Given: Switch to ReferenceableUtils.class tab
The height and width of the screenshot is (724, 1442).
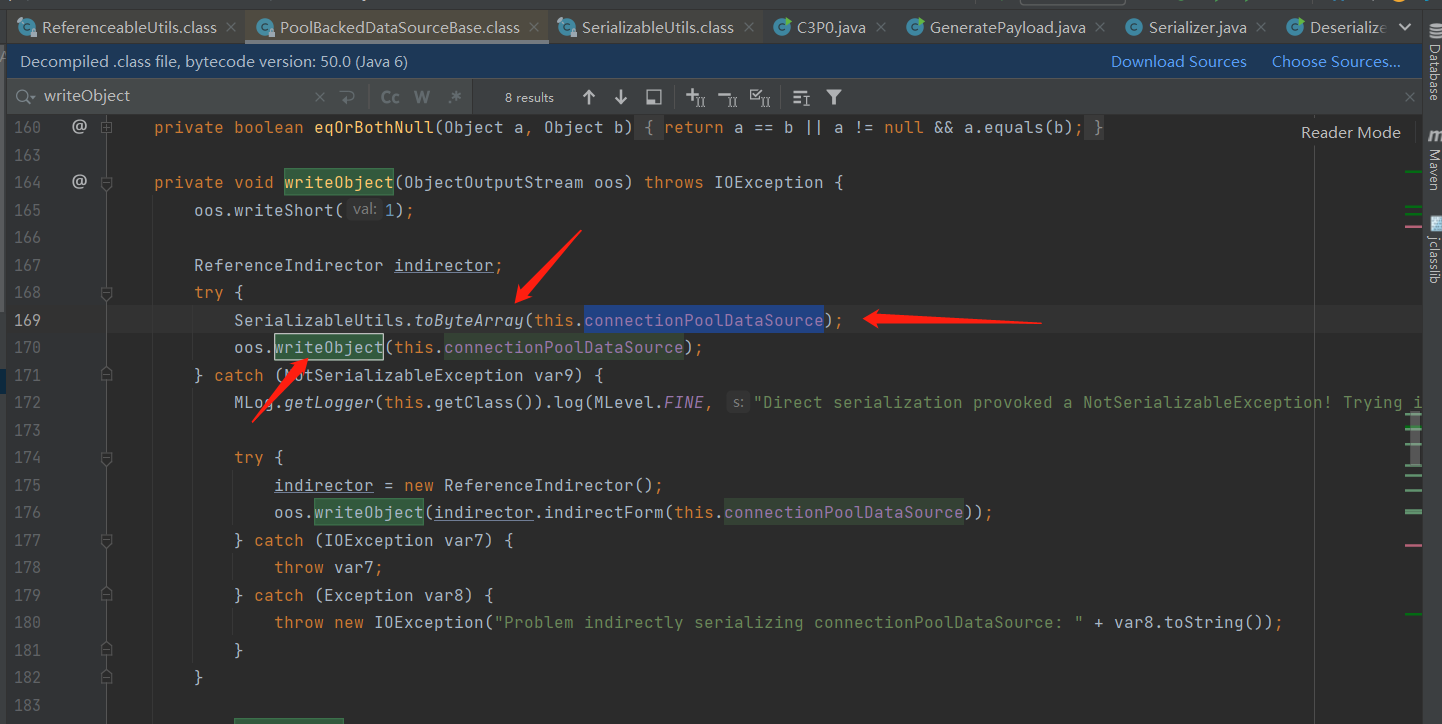Looking at the screenshot, I should click(x=129, y=27).
